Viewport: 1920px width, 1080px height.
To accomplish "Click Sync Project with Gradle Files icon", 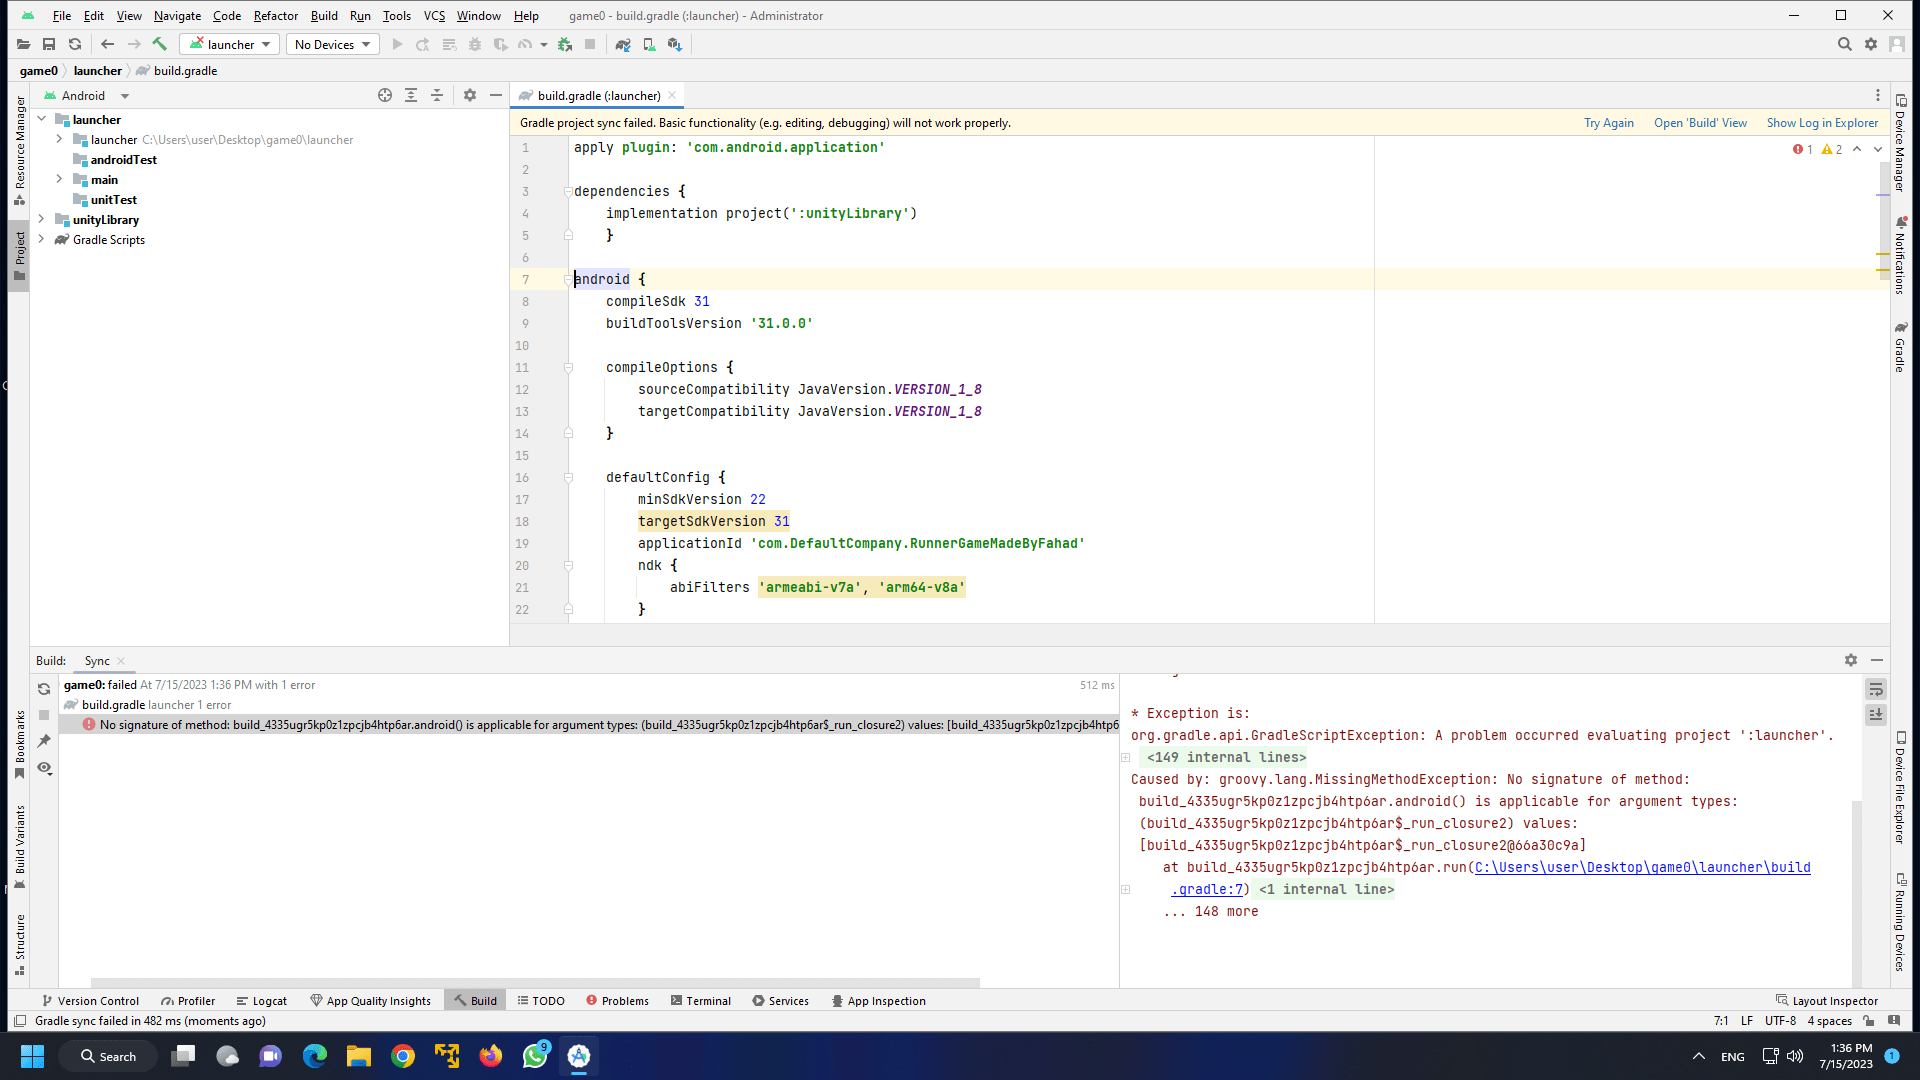I will [622, 44].
